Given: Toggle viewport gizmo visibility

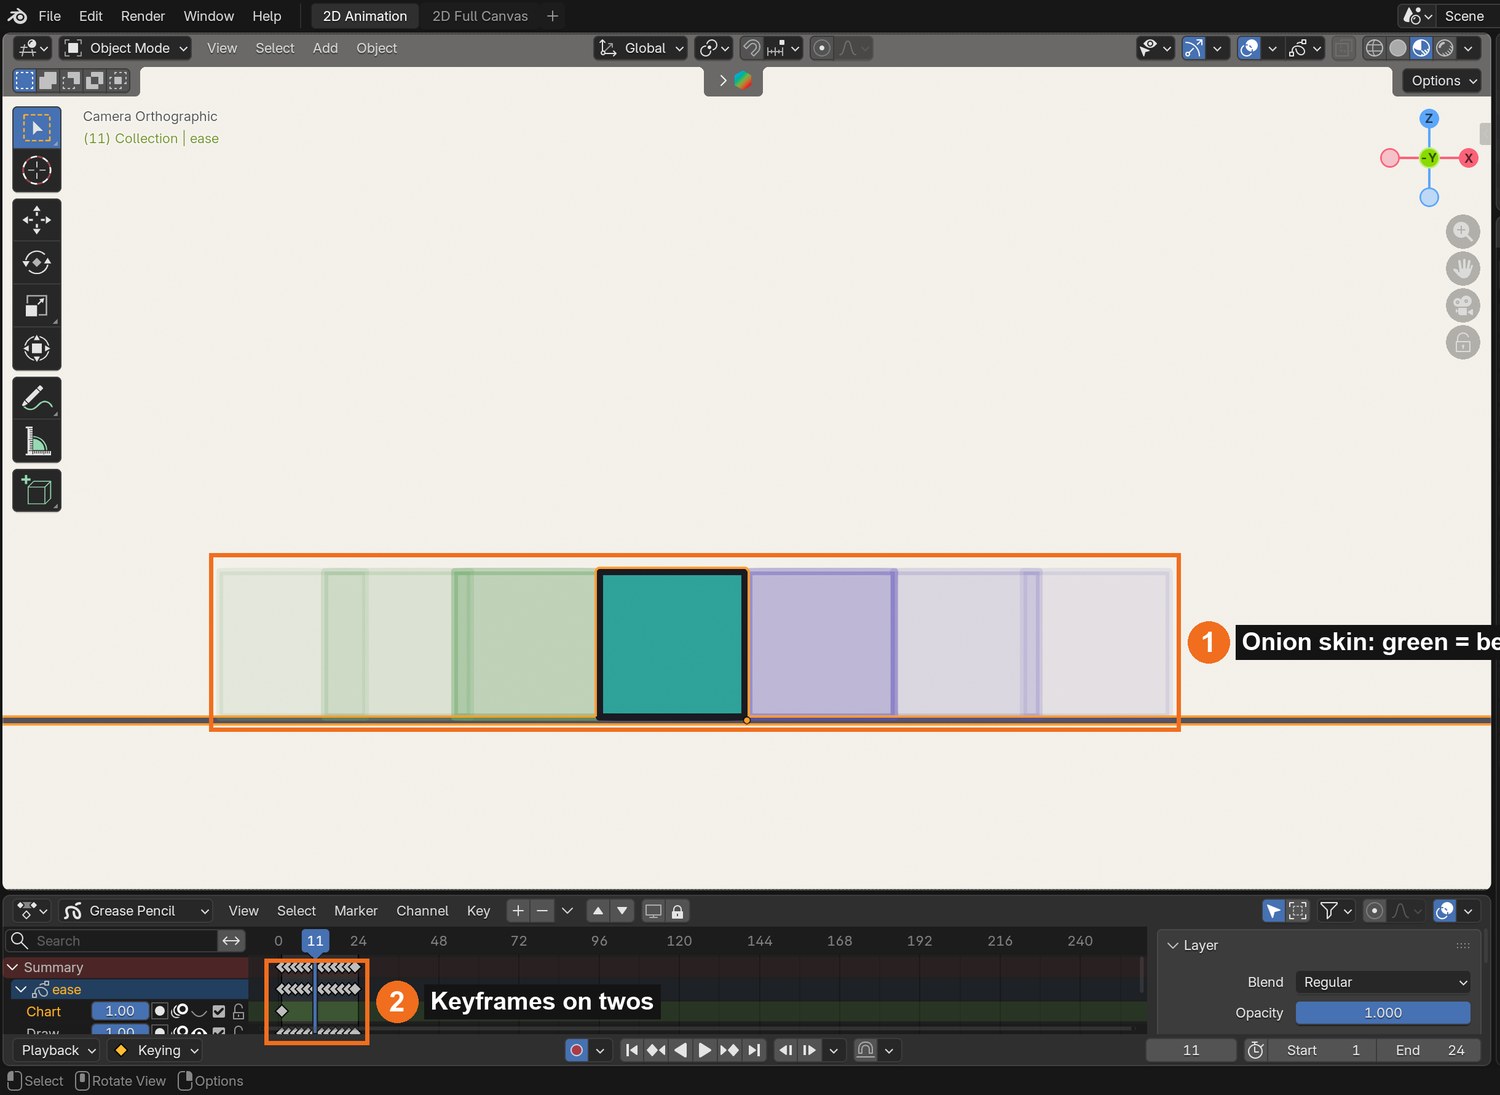Looking at the screenshot, I should pyautogui.click(x=1194, y=48).
